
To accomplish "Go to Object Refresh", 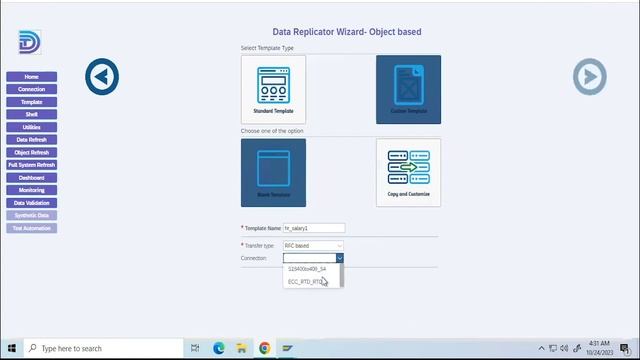I will pyautogui.click(x=31, y=153).
